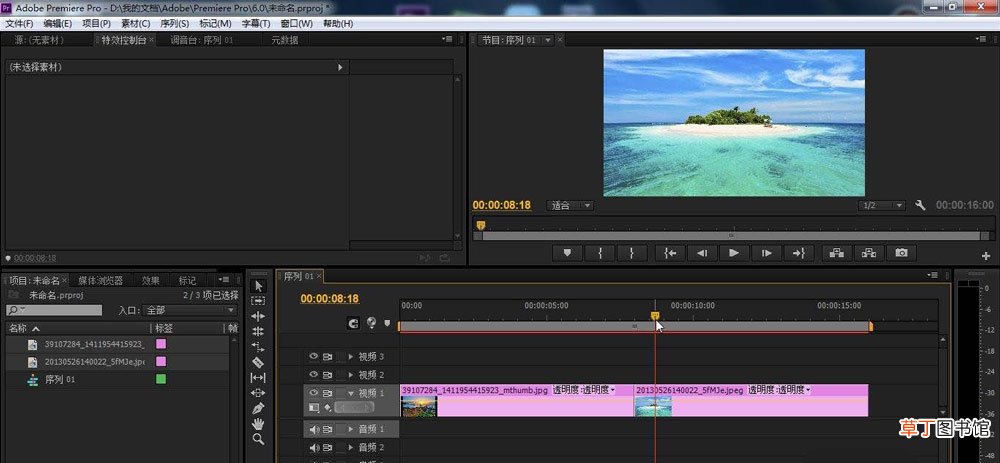Image resolution: width=1000 pixels, height=463 pixels.
Task: Select the Razor tool
Action: [x=258, y=362]
